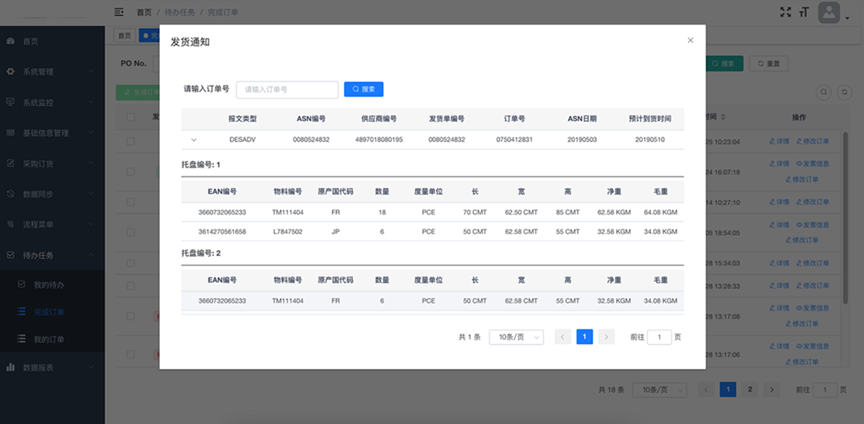This screenshot has width=864, height=424.
Task: Toggle the sidebar collapse hamburger icon
Action: [120, 12]
